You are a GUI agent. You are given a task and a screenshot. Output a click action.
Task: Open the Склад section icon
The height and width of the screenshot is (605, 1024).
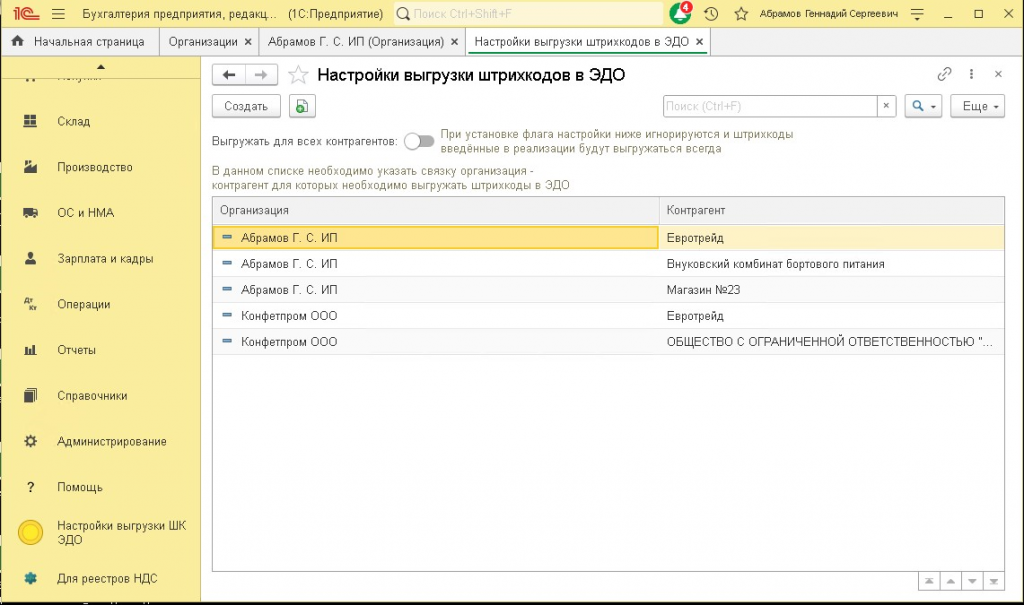click(30, 121)
